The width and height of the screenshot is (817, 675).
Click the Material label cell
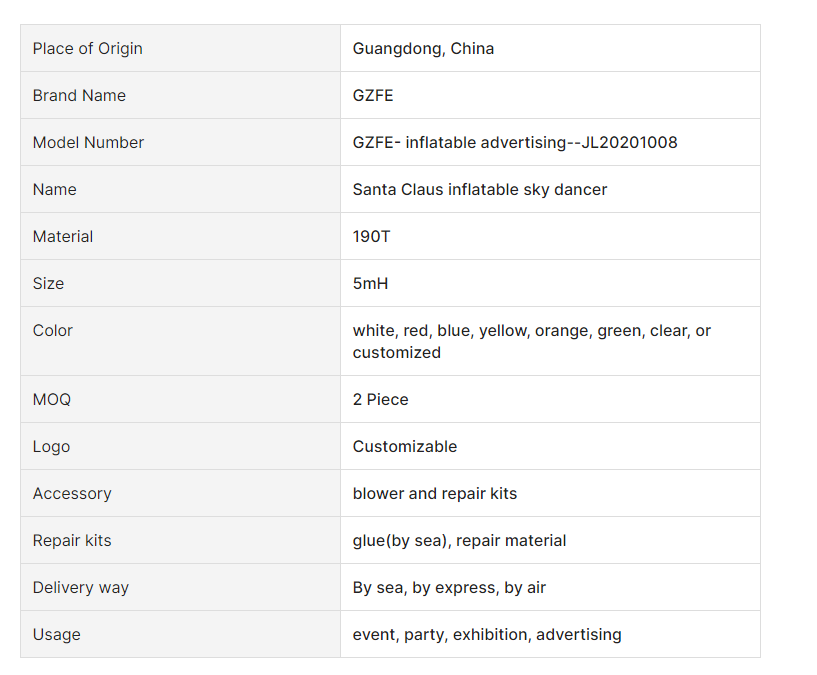coord(63,237)
